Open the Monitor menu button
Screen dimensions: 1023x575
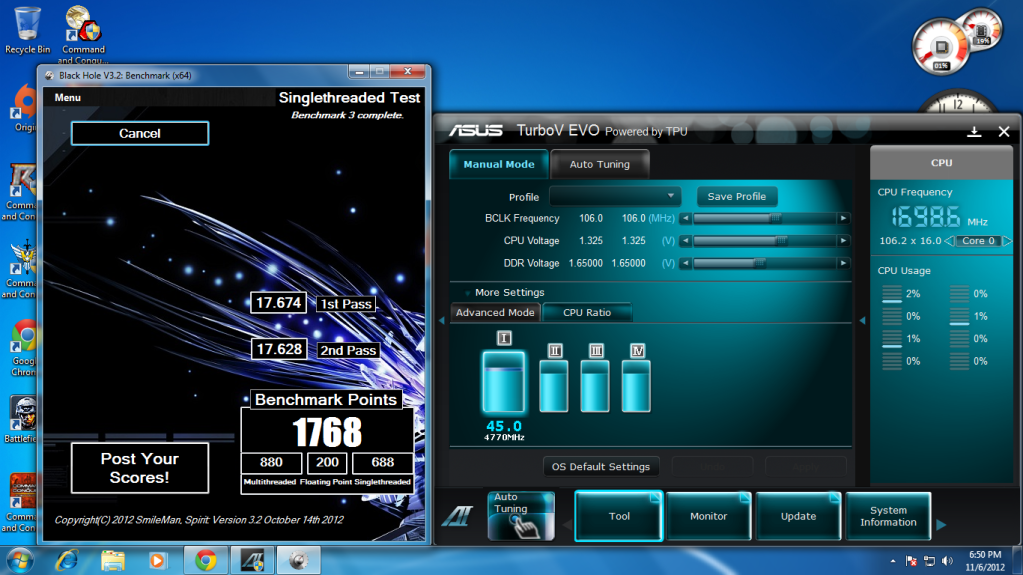coord(709,516)
